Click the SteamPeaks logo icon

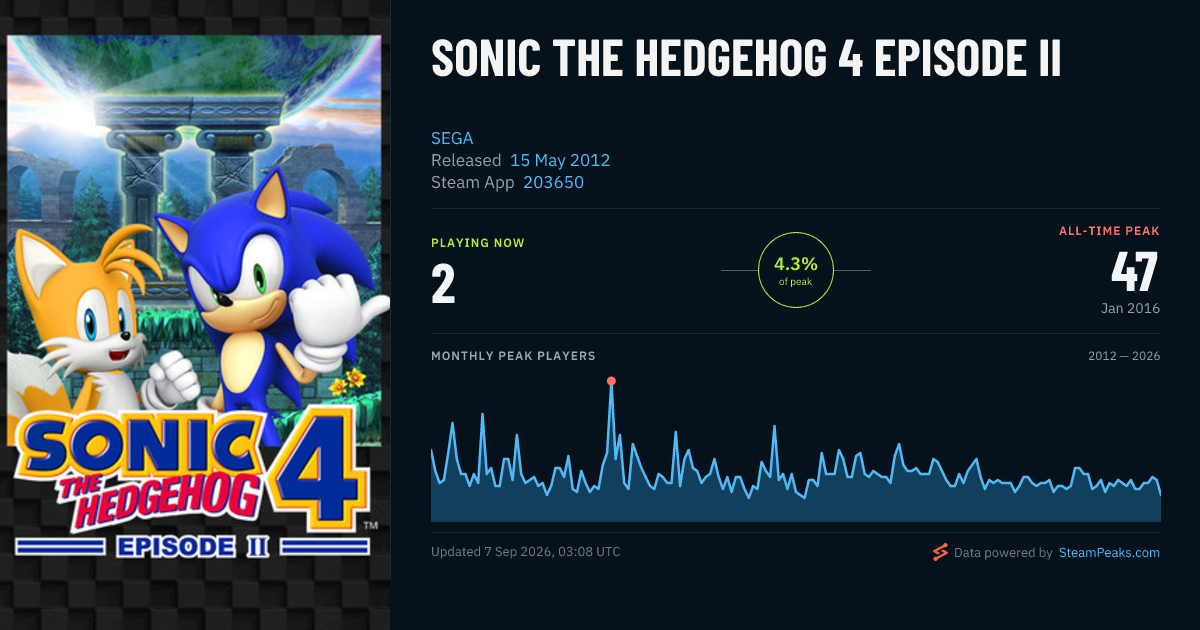940,552
